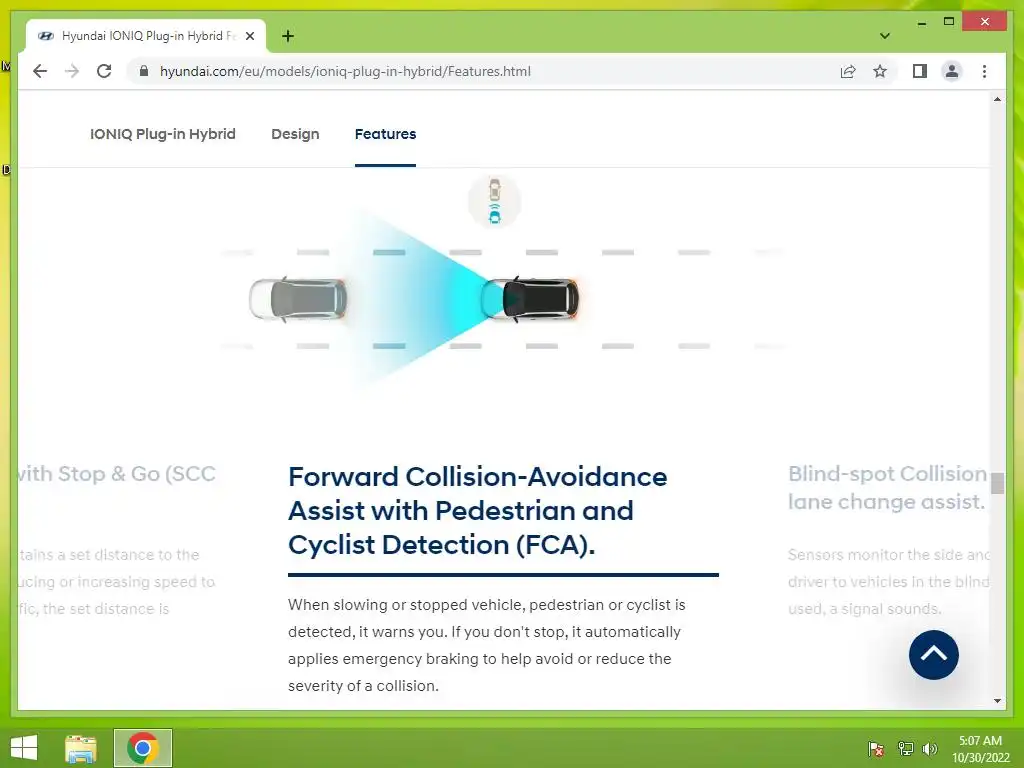Click the collision-avoidance car illustration
This screenshot has height=768, width=1024.
coord(504,299)
